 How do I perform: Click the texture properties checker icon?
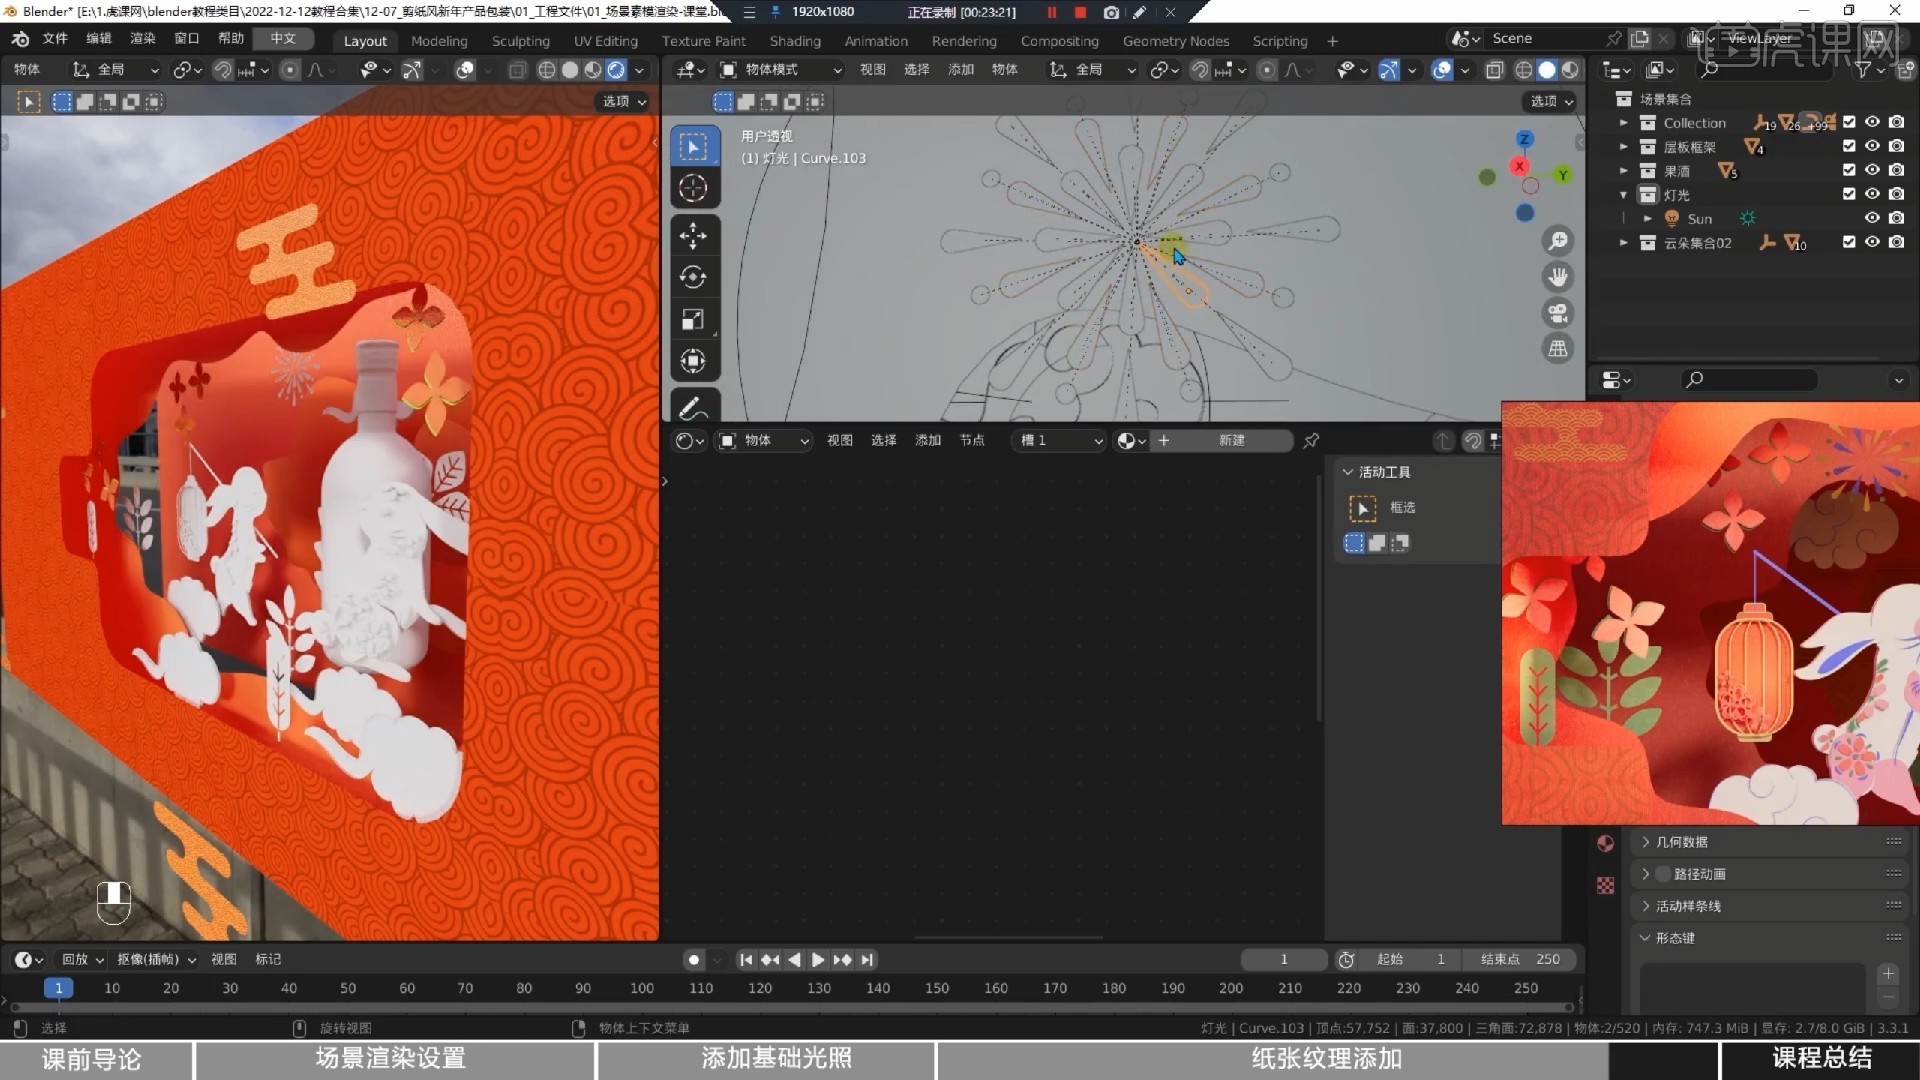tap(1605, 885)
